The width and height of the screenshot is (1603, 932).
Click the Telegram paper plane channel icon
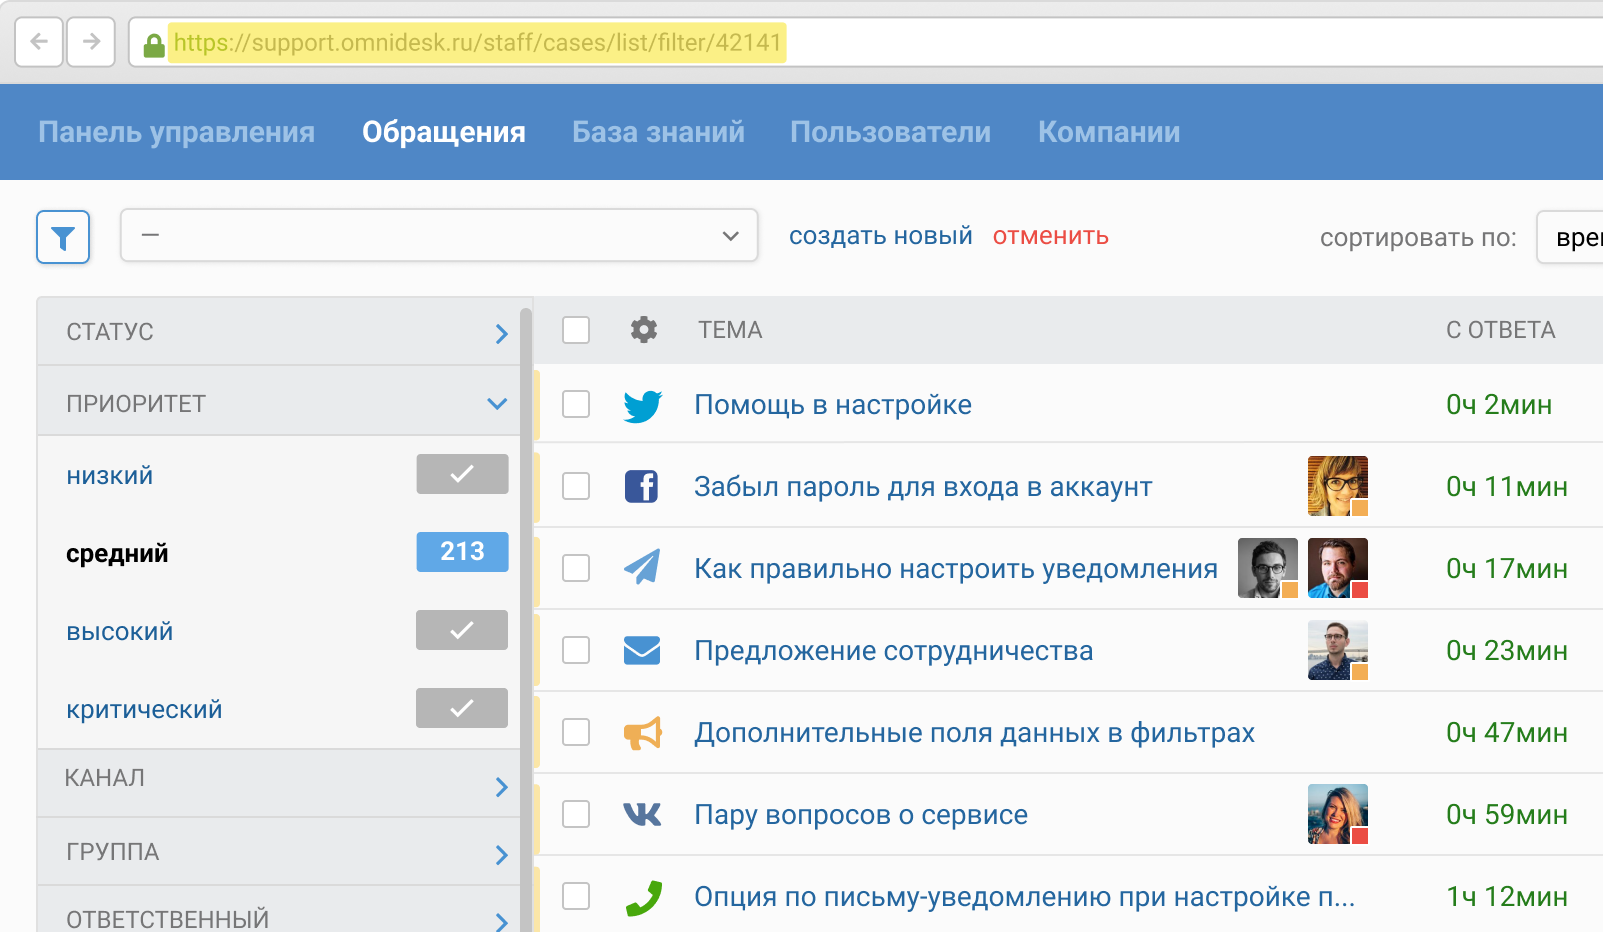tap(642, 568)
